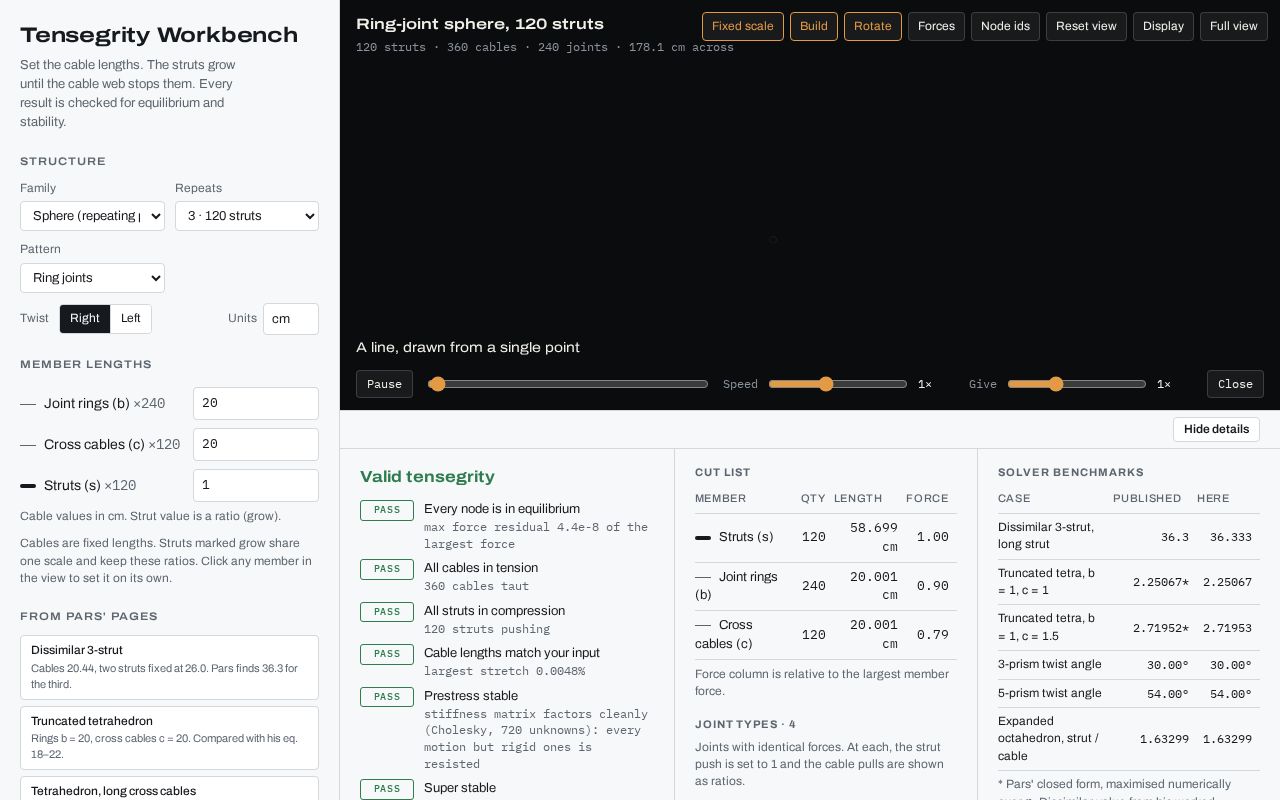Click the Joint rings (b) cut list row
The height and width of the screenshot is (800, 1280).
826,586
